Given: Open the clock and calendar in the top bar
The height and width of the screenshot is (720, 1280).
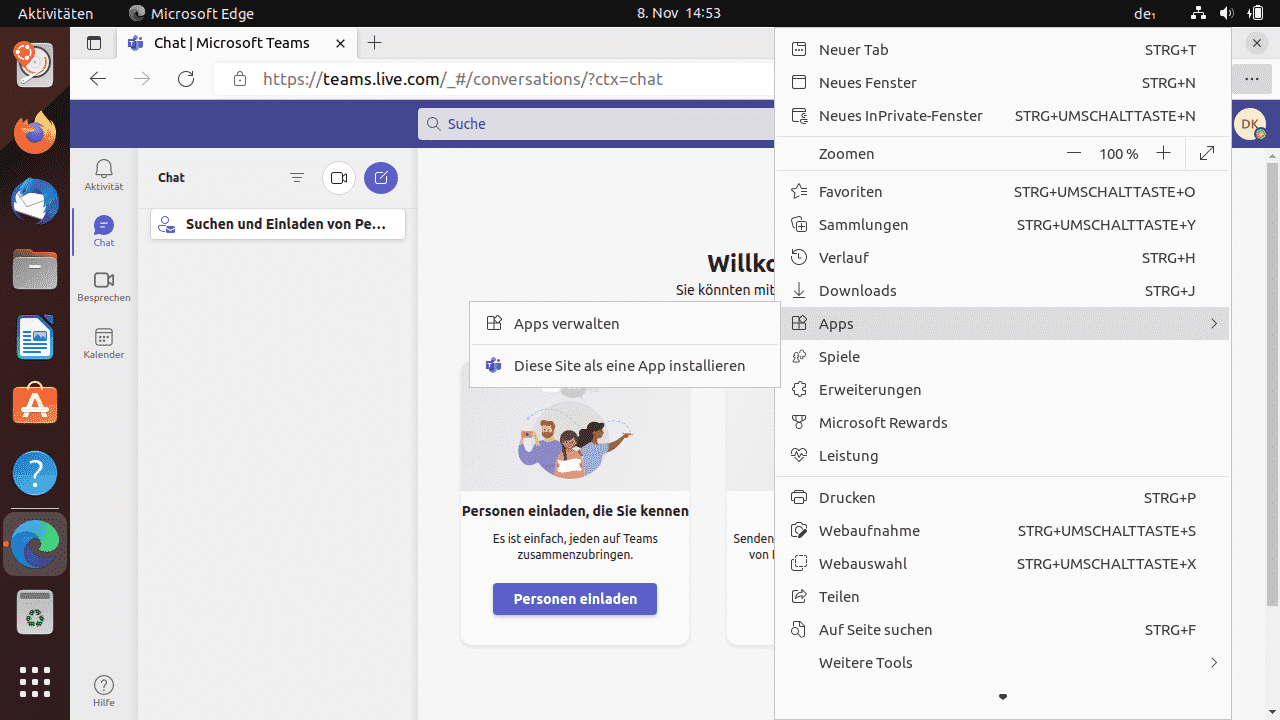Looking at the screenshot, I should tap(679, 13).
